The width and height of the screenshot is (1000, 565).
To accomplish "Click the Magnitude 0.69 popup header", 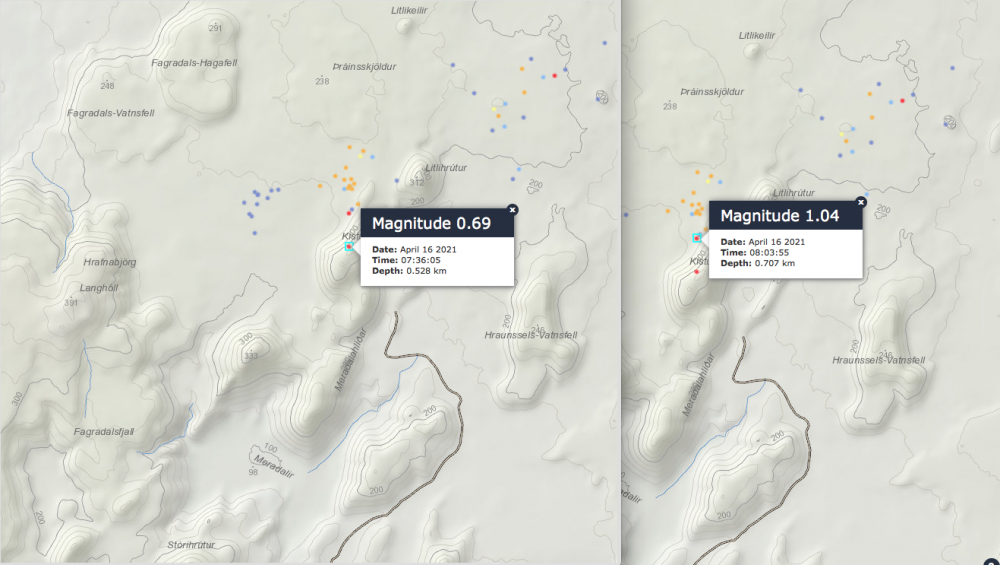I will click(436, 223).
